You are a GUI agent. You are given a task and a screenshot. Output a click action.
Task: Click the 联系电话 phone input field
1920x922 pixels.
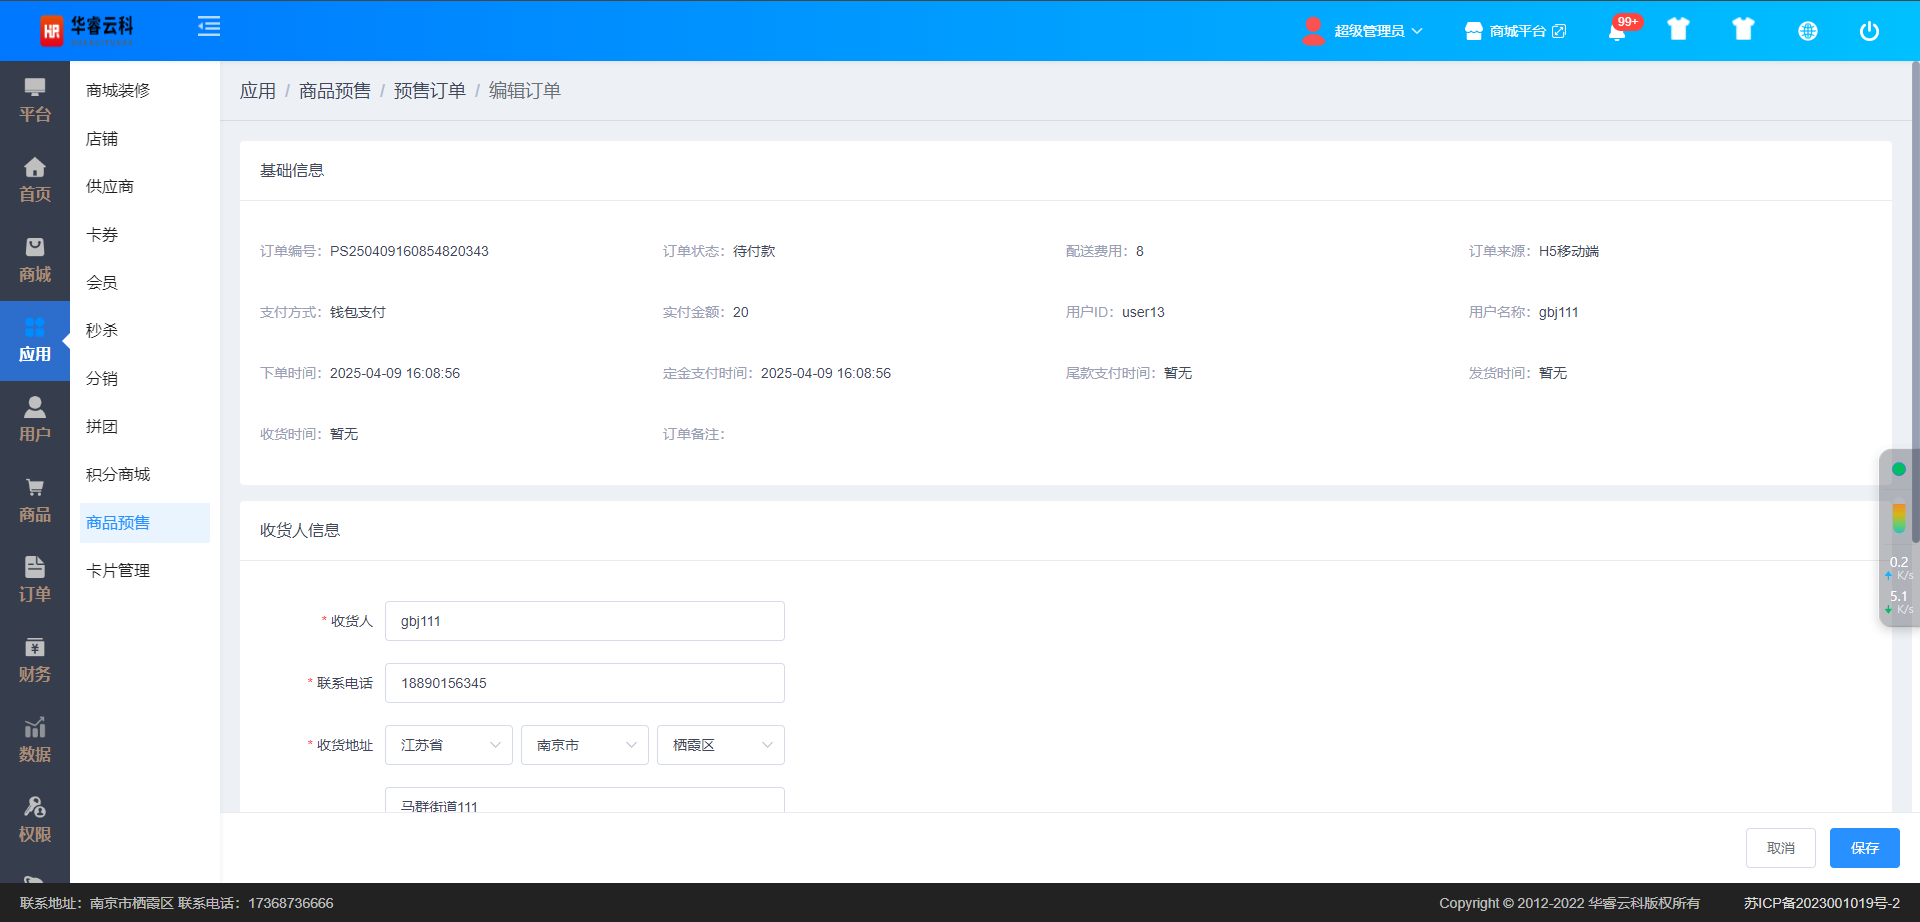click(x=584, y=683)
